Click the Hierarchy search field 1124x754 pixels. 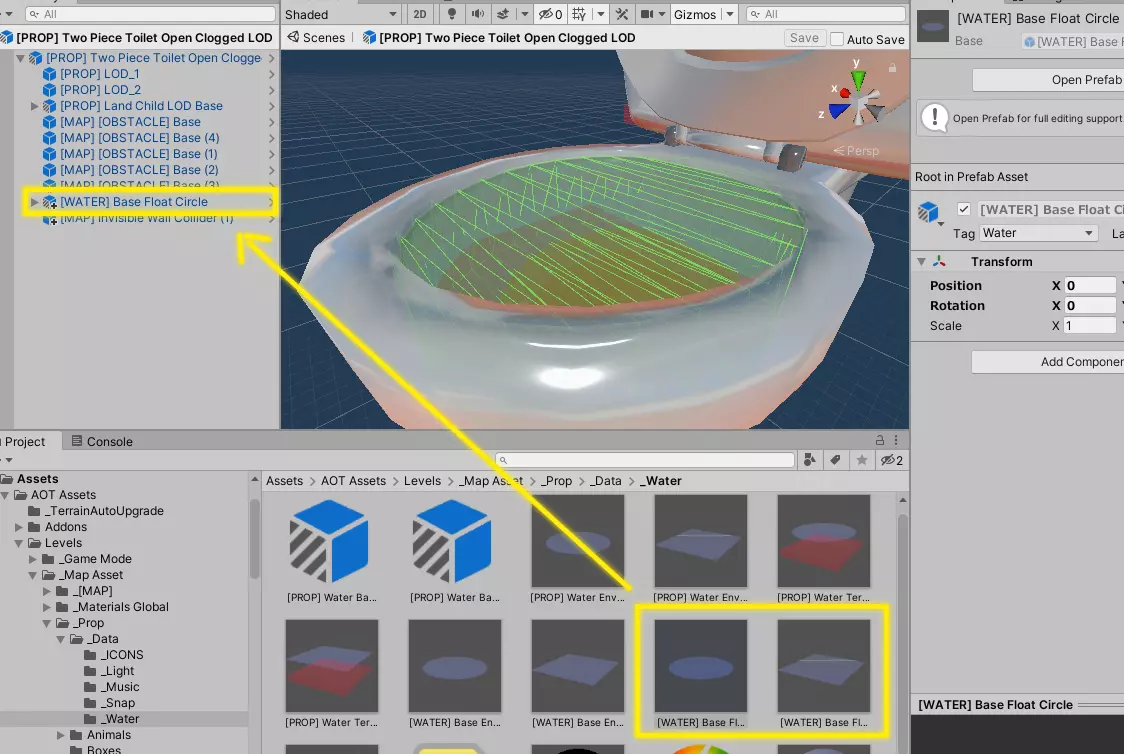click(x=151, y=14)
